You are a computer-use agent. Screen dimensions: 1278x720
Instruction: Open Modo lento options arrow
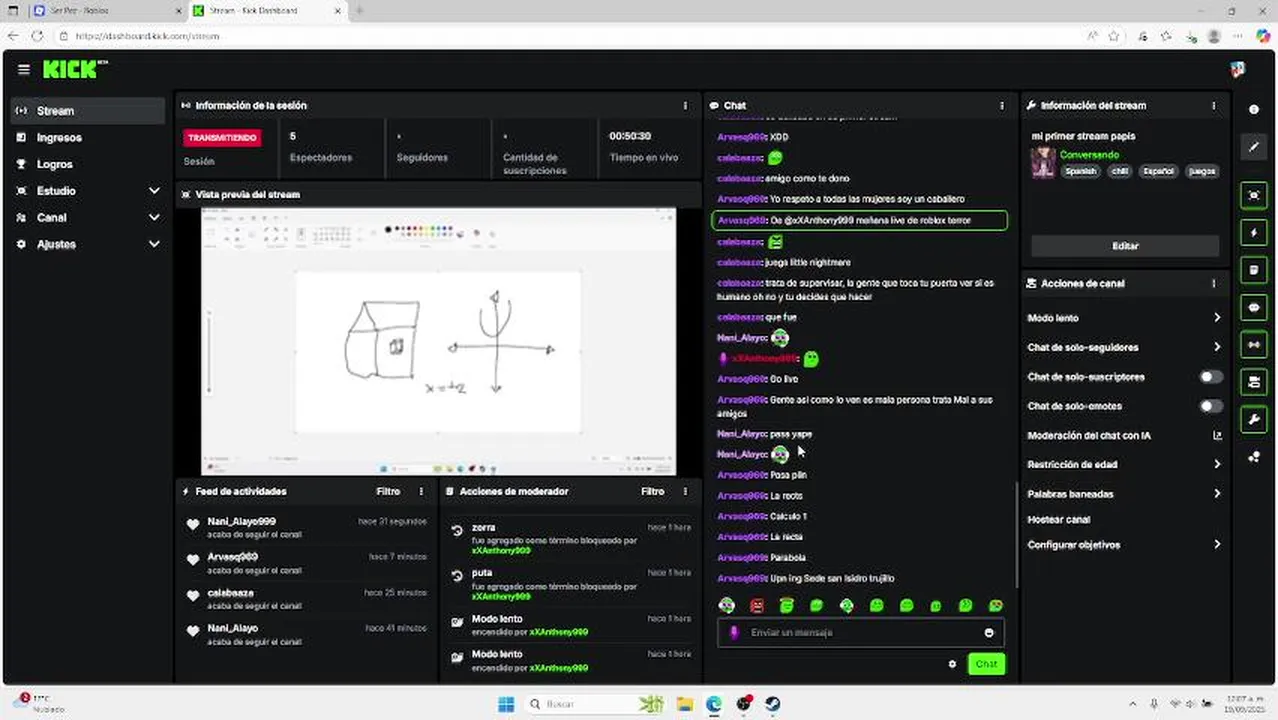(1217, 318)
